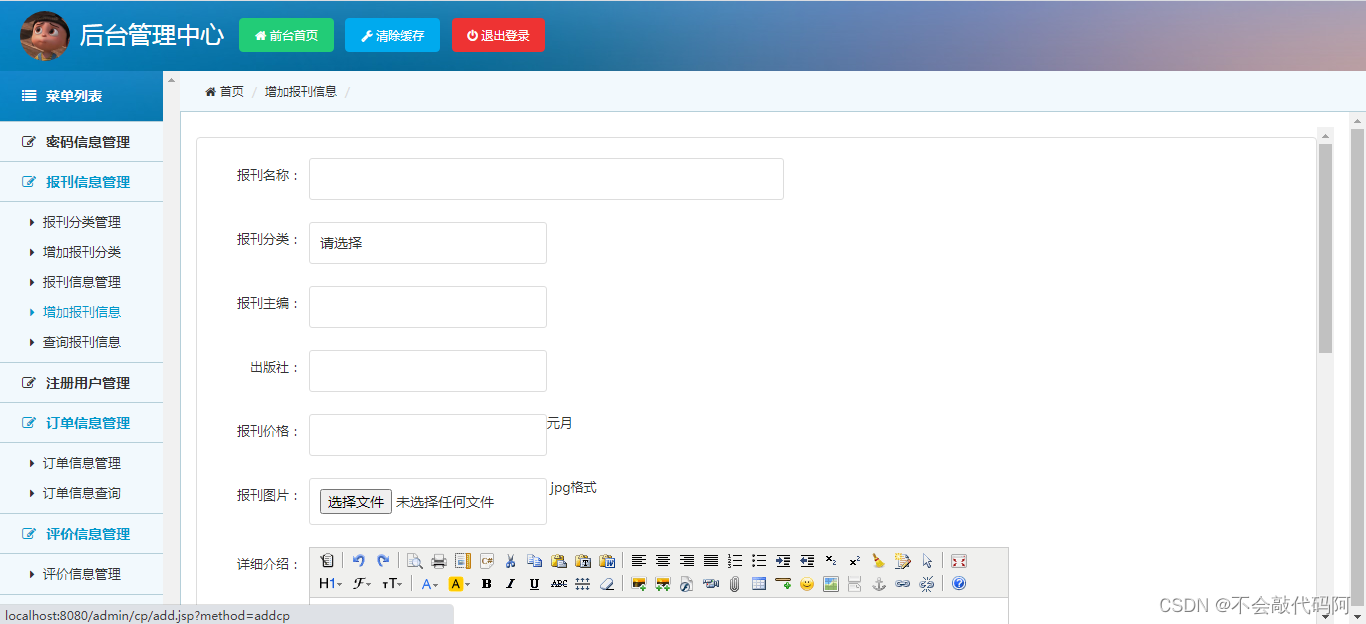Select the Bold formatting icon
The width and height of the screenshot is (1366, 624).
click(487, 584)
